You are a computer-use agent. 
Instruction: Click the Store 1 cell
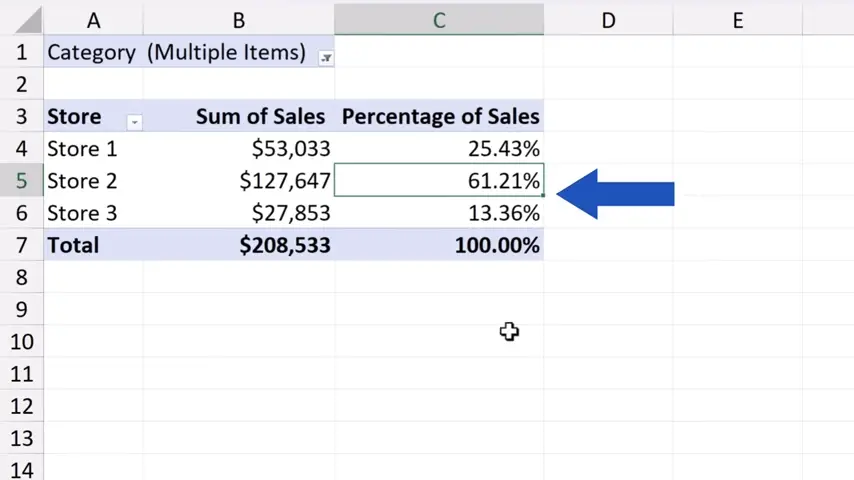coord(93,149)
